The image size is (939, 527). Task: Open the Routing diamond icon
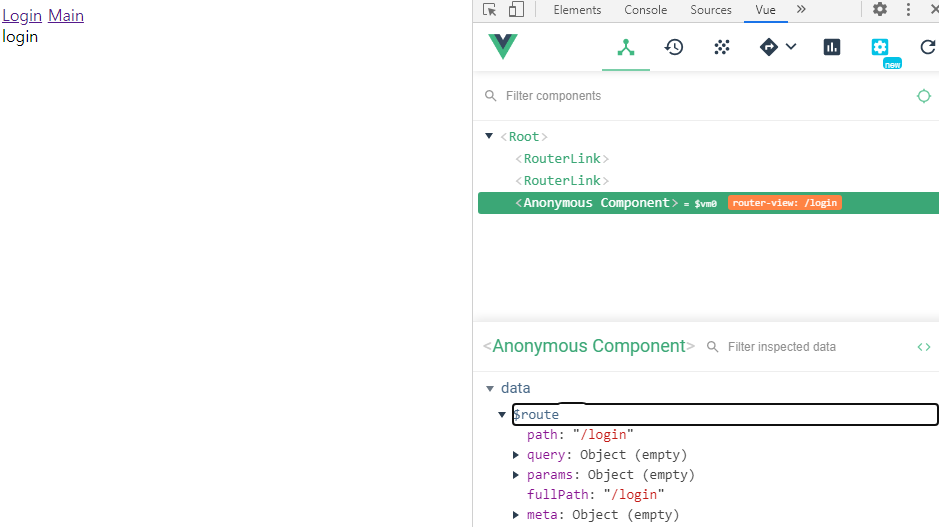[768, 47]
